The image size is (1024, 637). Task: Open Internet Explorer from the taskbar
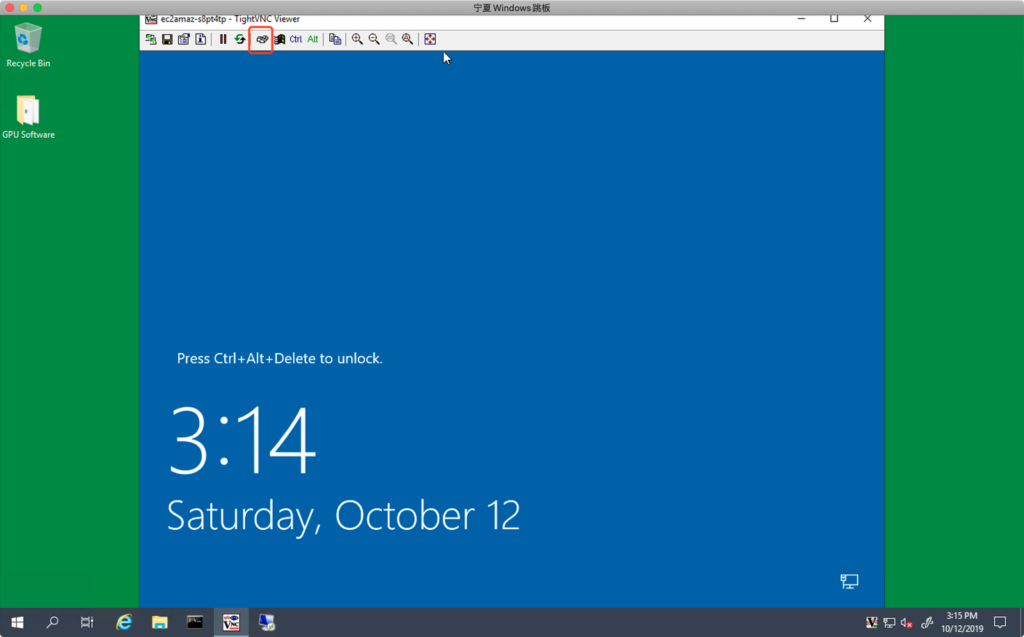coord(124,622)
